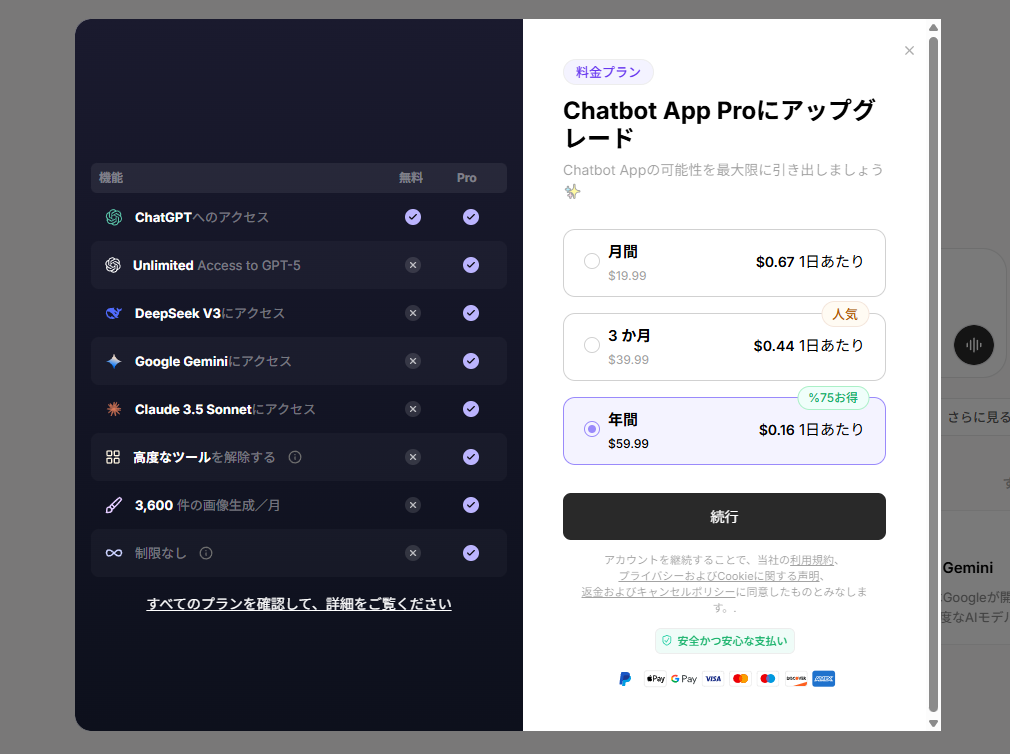This screenshot has width=1010, height=754.
Task: Click the info icon beside 高度なツール
Action: 295,457
